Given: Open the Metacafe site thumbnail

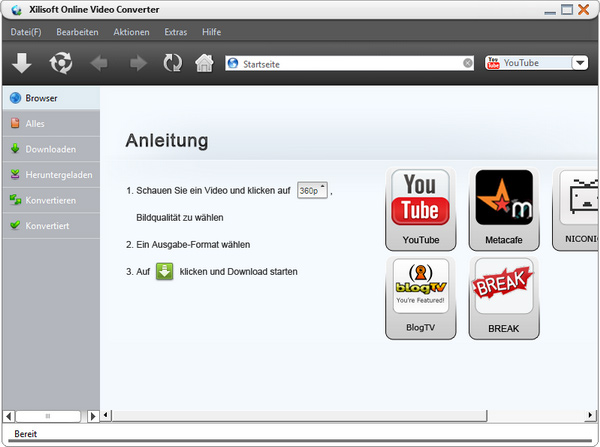Looking at the screenshot, I should [504, 209].
